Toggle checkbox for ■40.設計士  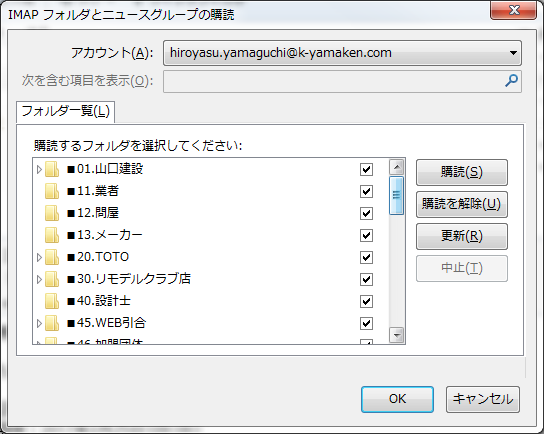366,301
